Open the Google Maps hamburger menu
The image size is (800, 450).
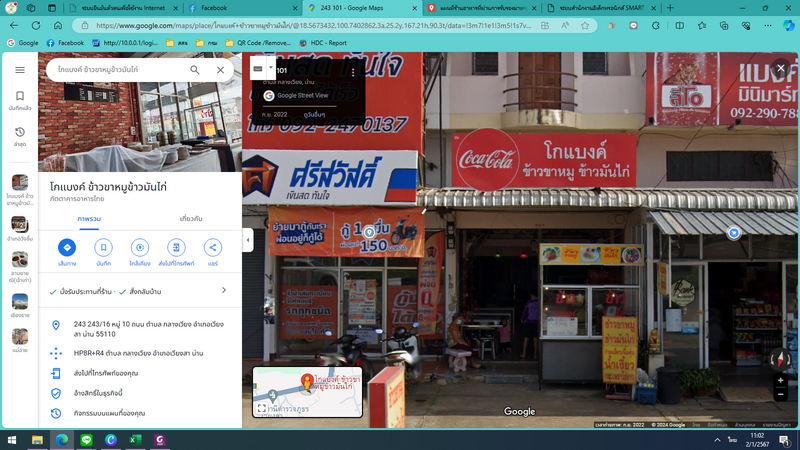pos(20,70)
